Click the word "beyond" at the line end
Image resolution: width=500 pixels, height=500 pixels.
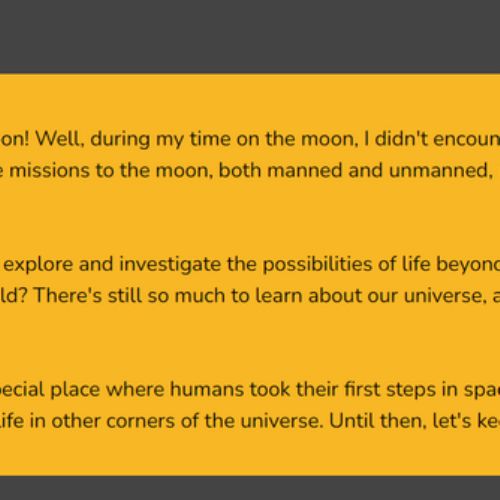click(468, 265)
